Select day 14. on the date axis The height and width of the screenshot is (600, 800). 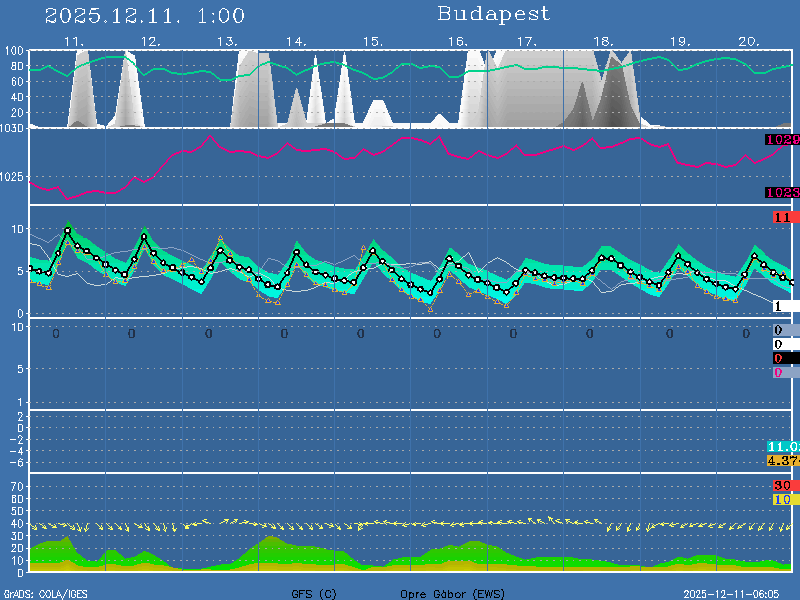[x=295, y=41]
